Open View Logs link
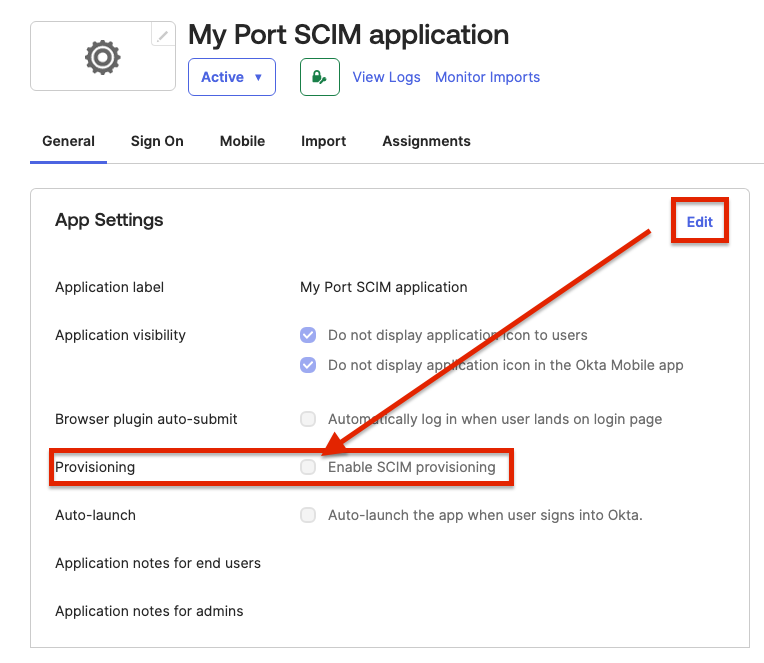764x663 pixels. tap(386, 77)
